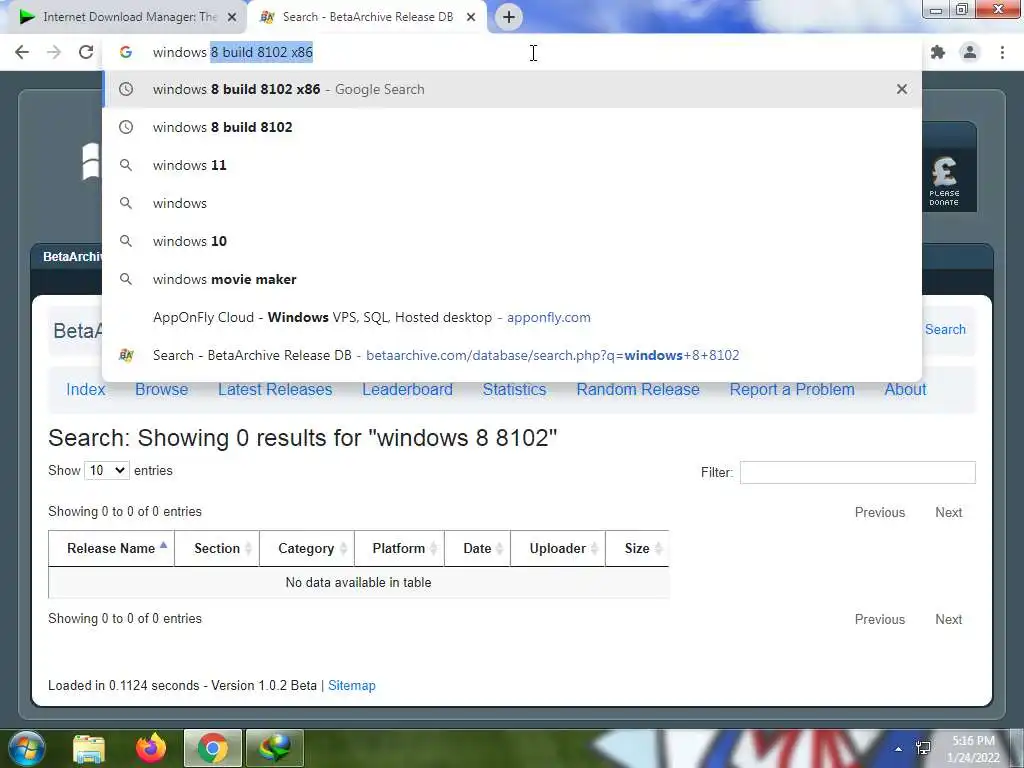This screenshot has height=768, width=1024.
Task: Choose the 'windows 11' suggestion
Action: [x=512, y=165]
